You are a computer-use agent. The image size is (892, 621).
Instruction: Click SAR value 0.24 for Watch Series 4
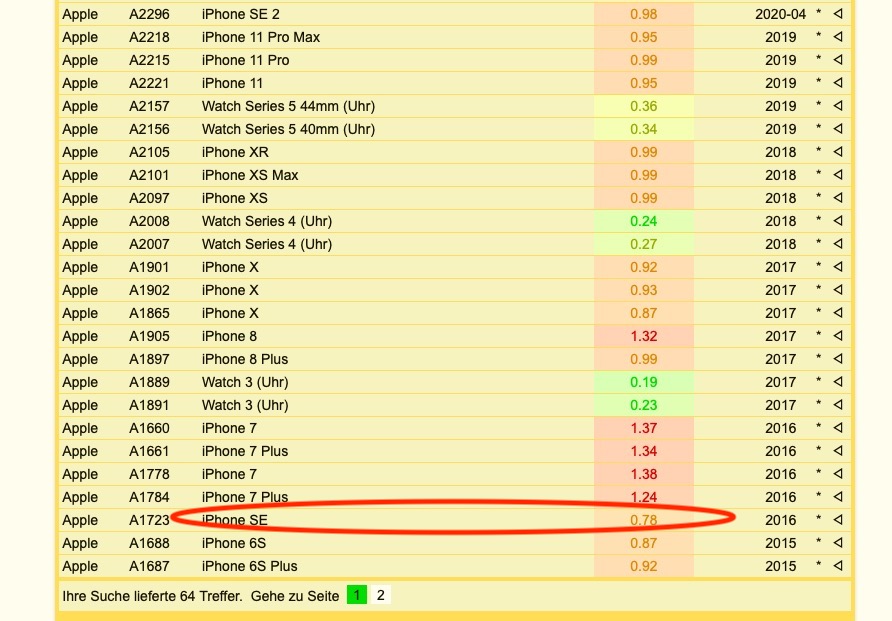643,221
